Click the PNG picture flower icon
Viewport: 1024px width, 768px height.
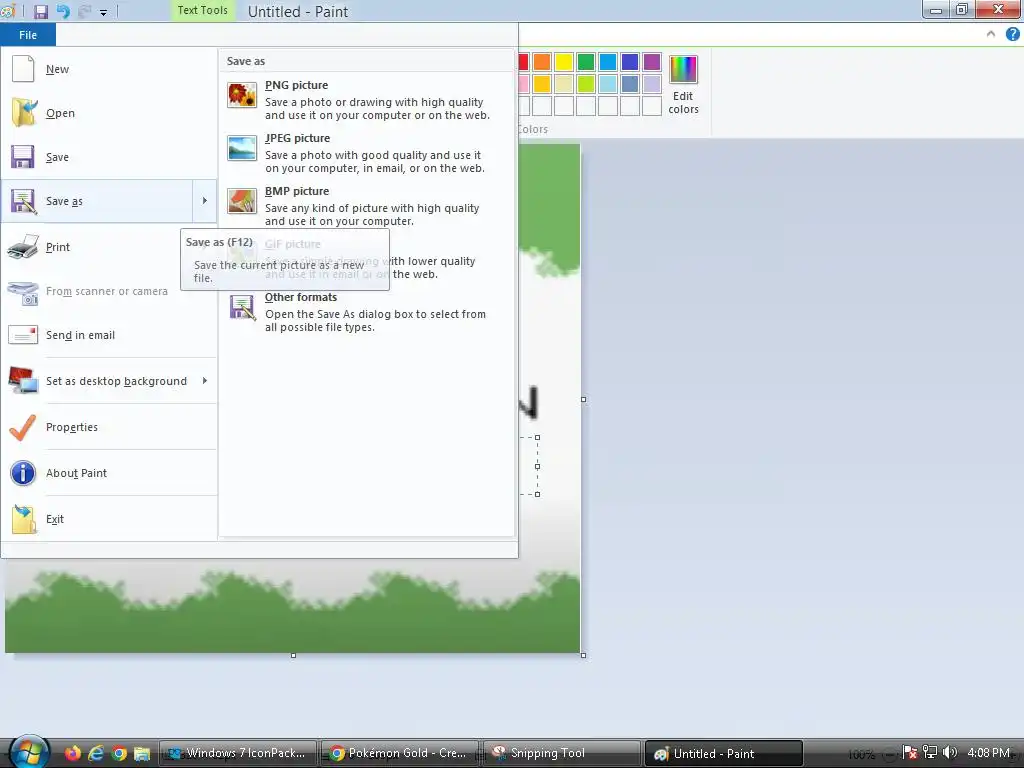242,95
